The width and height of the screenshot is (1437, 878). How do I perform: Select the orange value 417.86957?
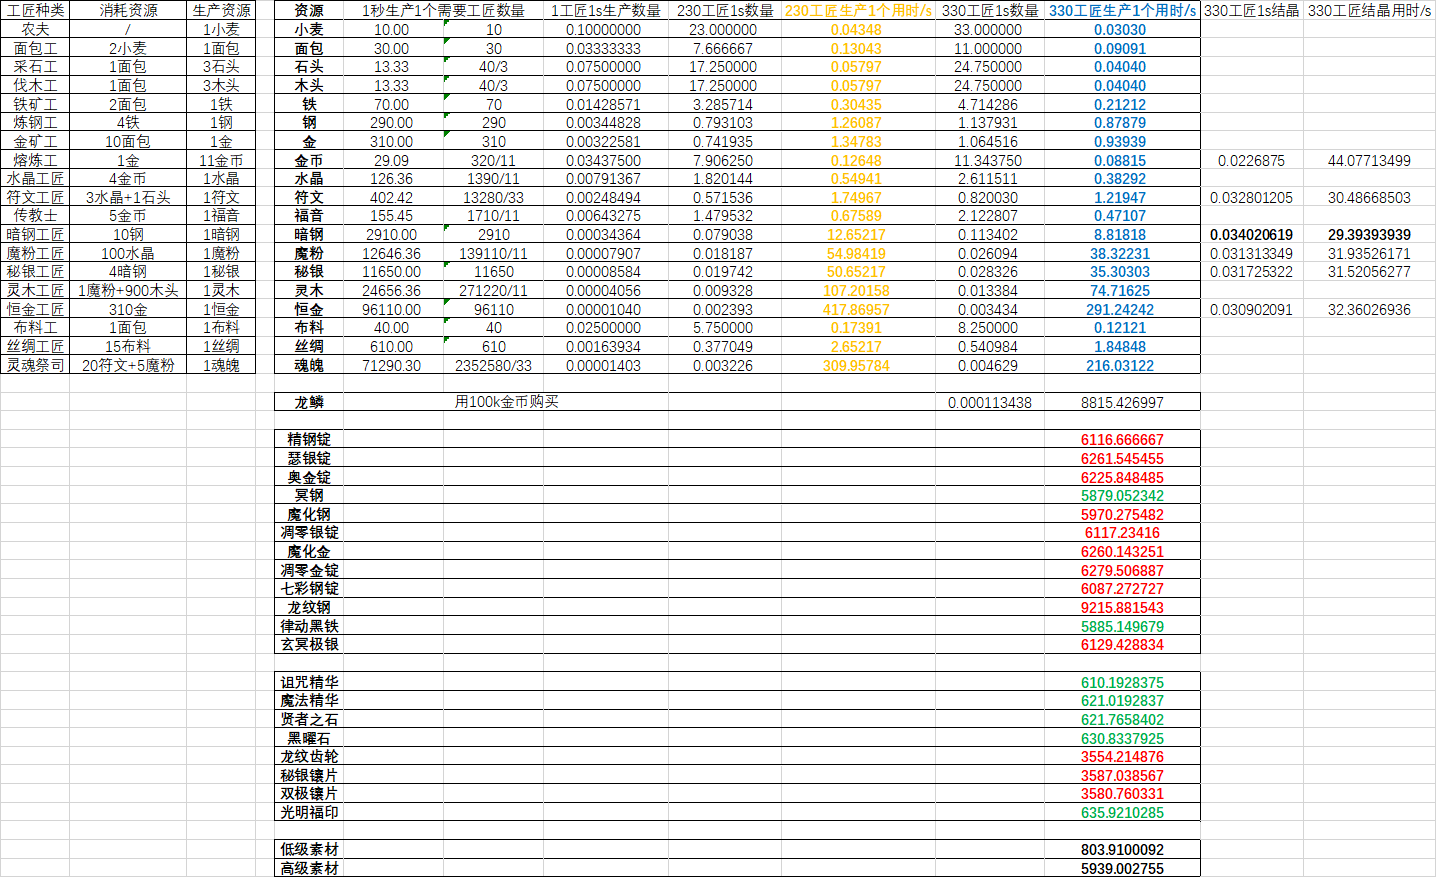(x=858, y=309)
